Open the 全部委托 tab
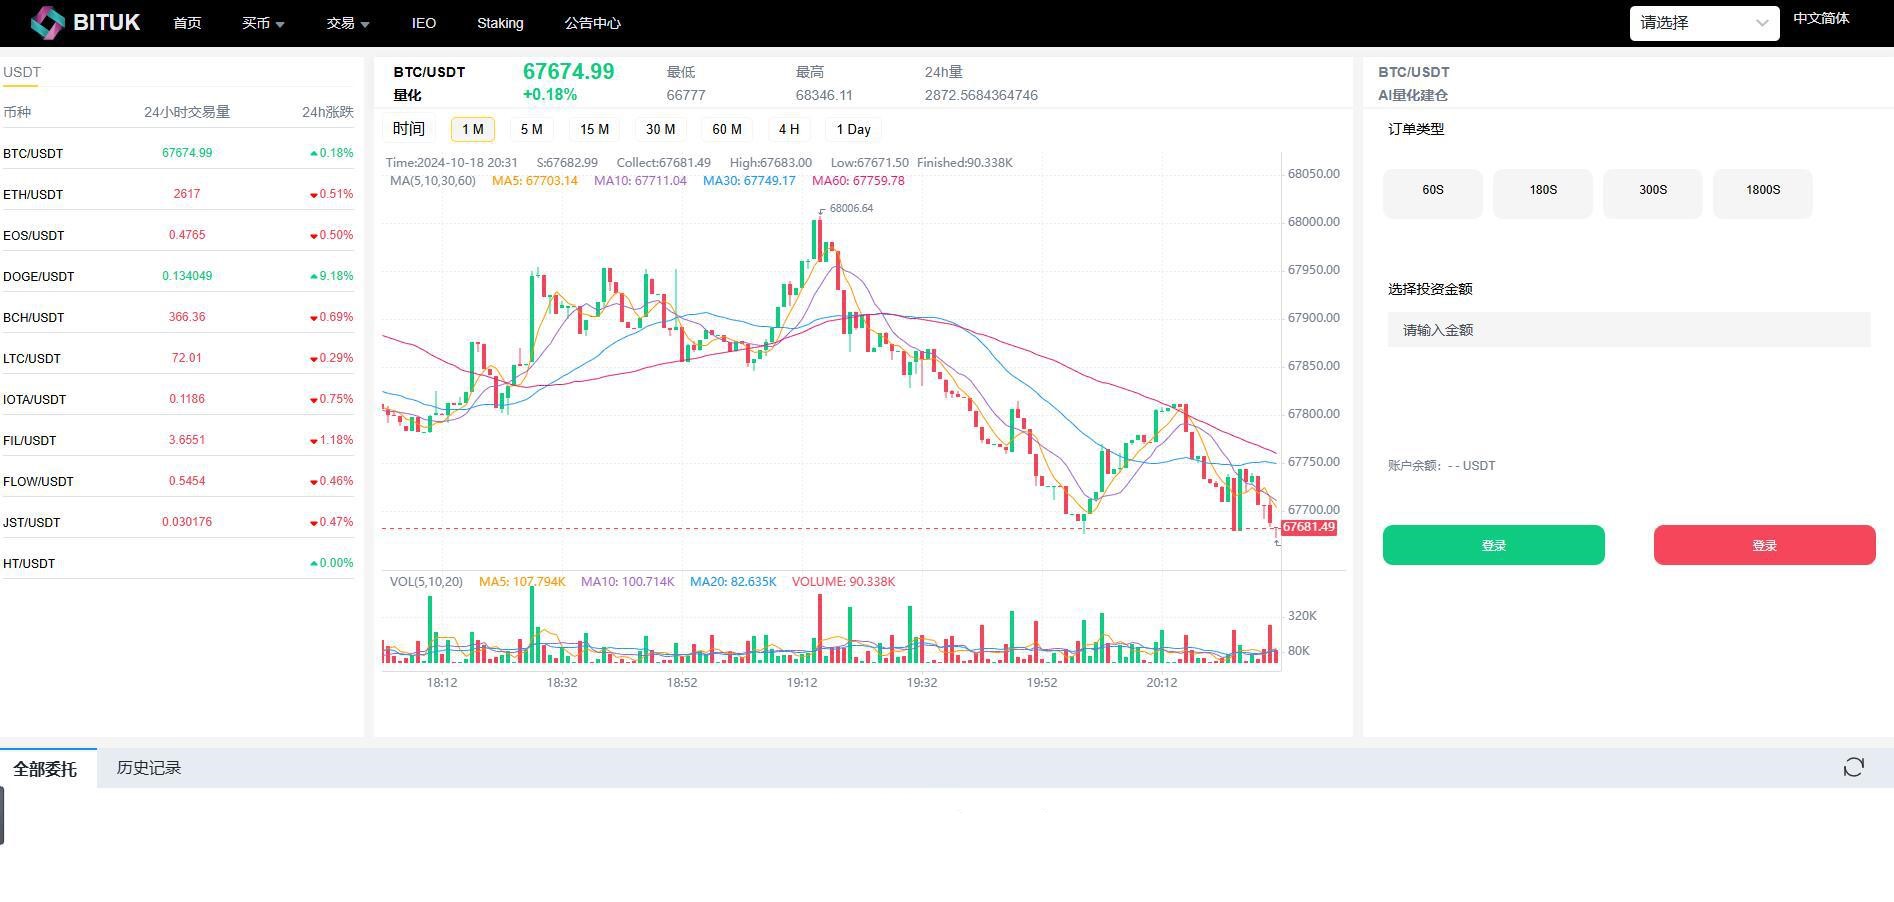Screen dimensions: 1894x902 click(x=45, y=768)
